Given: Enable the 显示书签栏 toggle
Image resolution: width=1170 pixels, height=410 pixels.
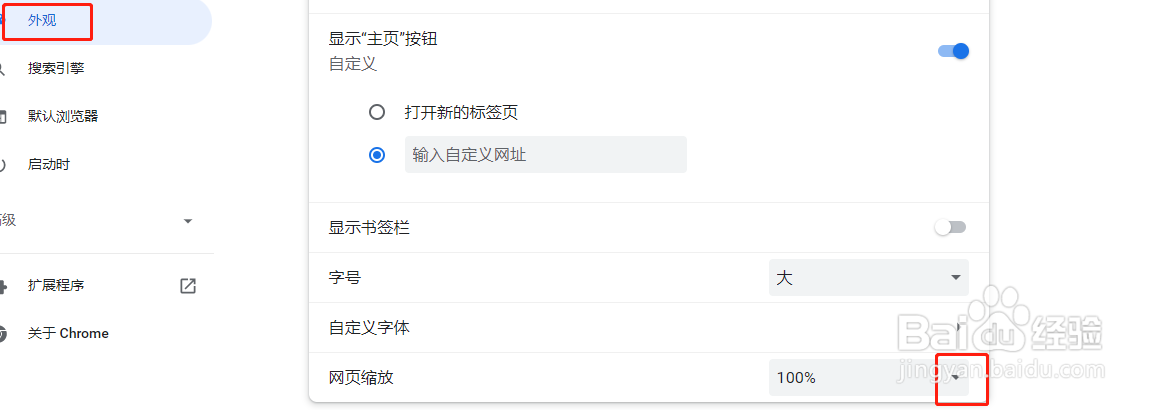Looking at the screenshot, I should coord(950,228).
